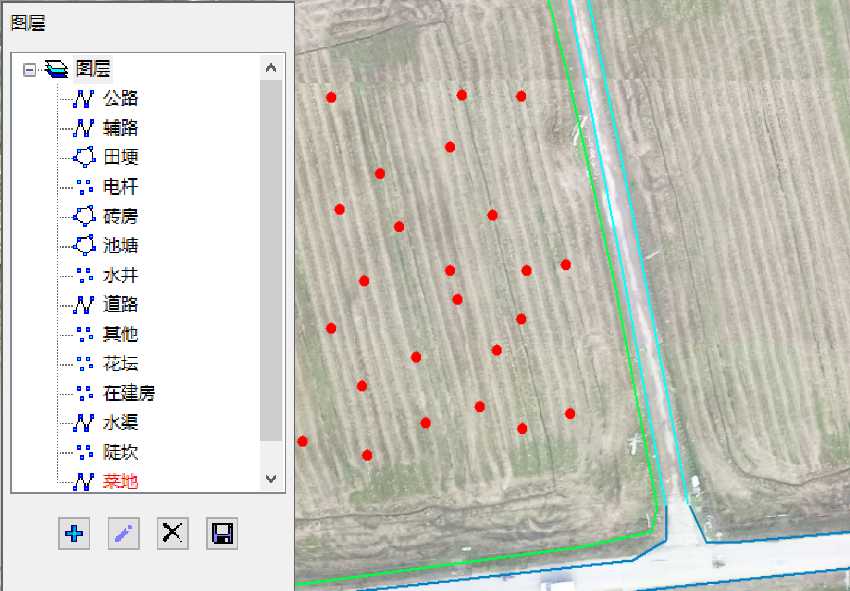Viewport: 850px width, 591px height.
Task: Select the 辅路 layer
Action: point(120,128)
